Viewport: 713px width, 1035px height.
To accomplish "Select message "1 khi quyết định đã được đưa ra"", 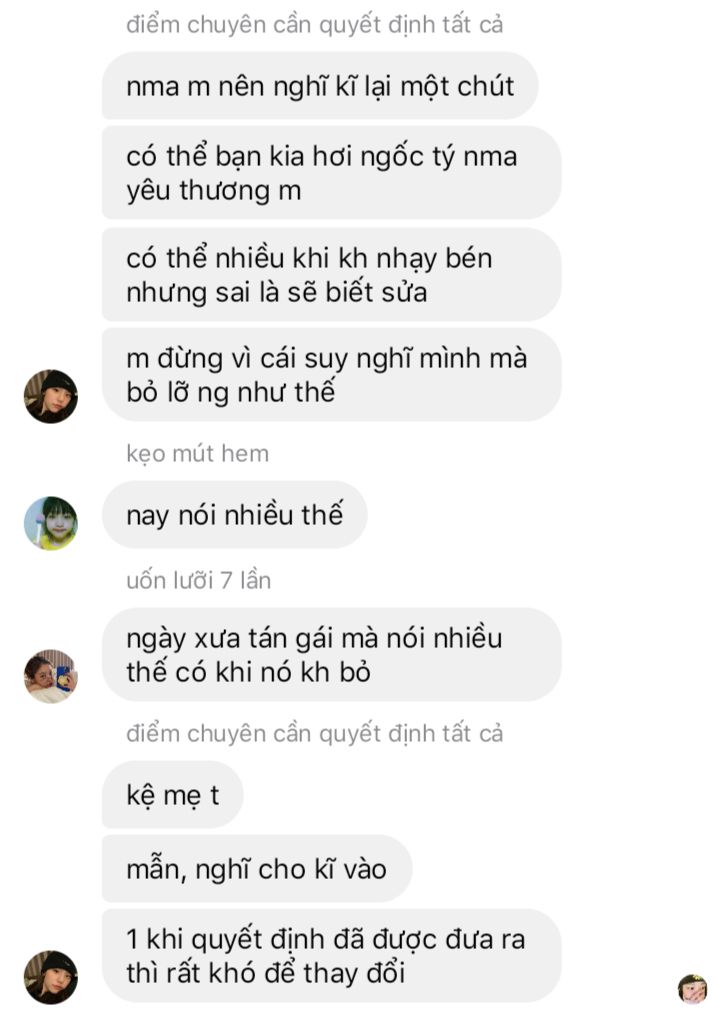I will (x=331, y=956).
